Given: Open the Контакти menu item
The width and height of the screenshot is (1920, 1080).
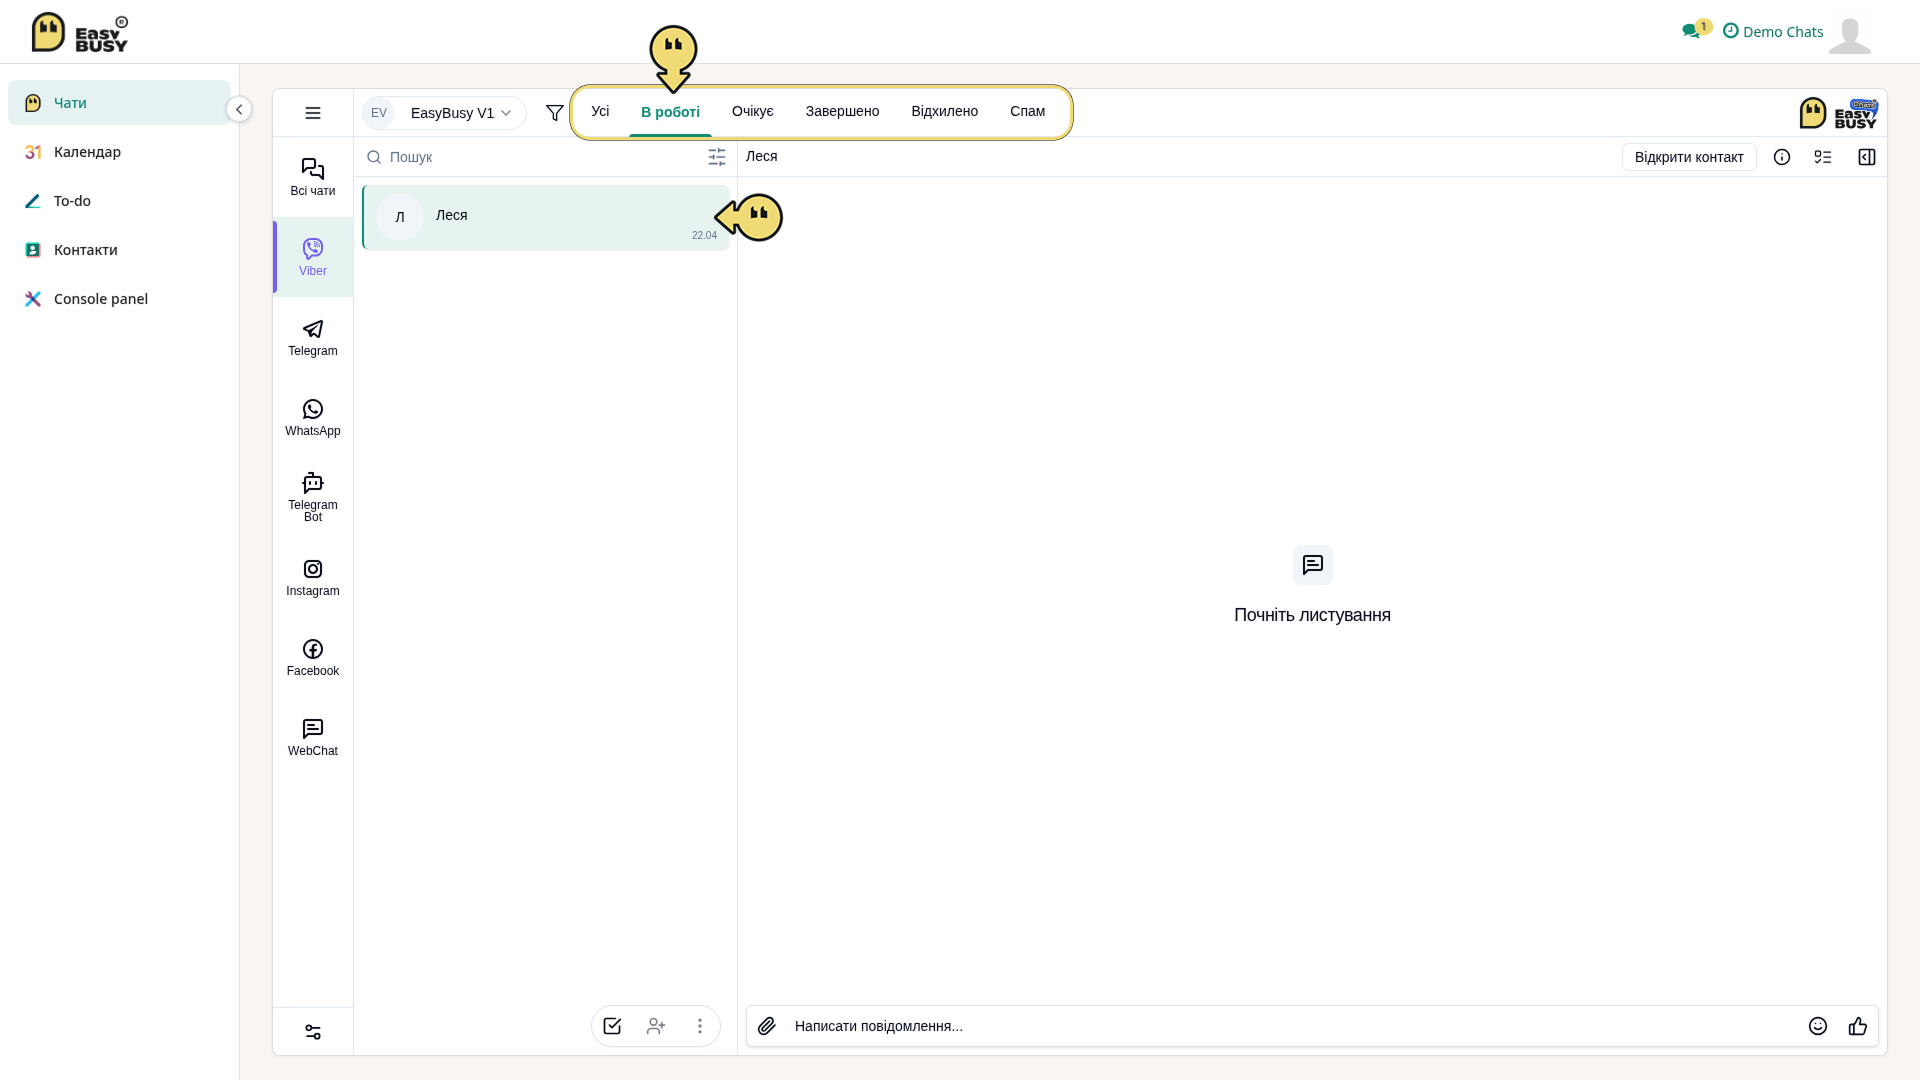Looking at the screenshot, I should 119,250.
